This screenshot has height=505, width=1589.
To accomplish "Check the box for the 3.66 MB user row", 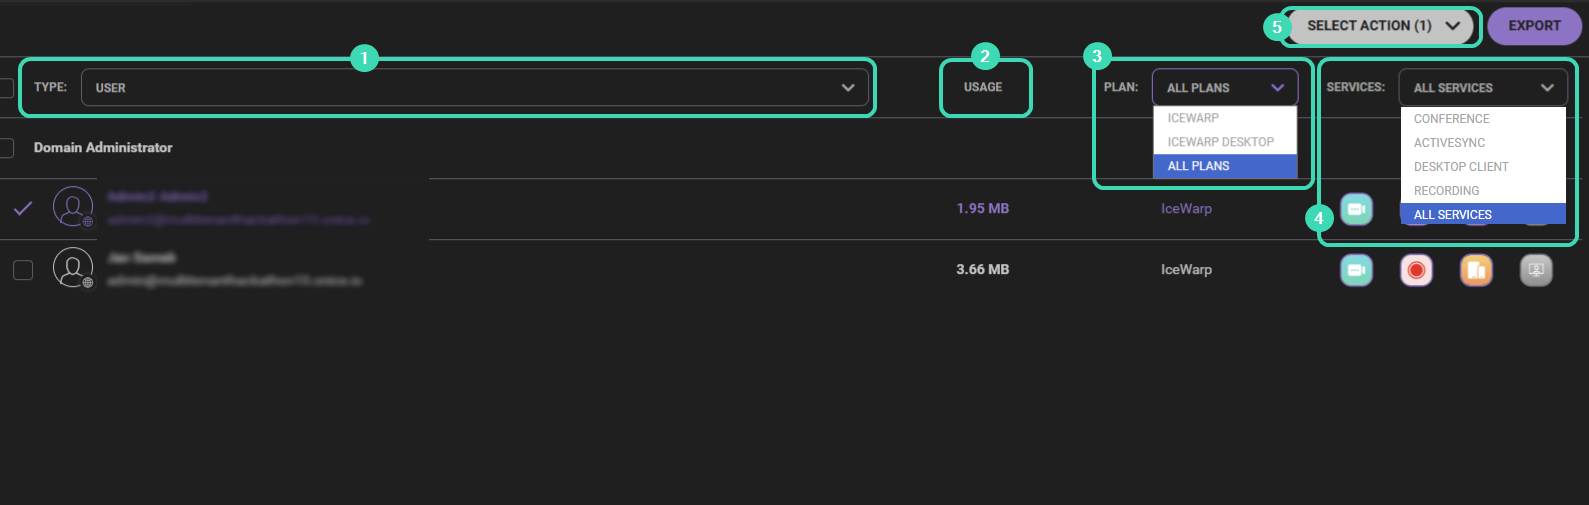I will pyautogui.click(x=23, y=270).
